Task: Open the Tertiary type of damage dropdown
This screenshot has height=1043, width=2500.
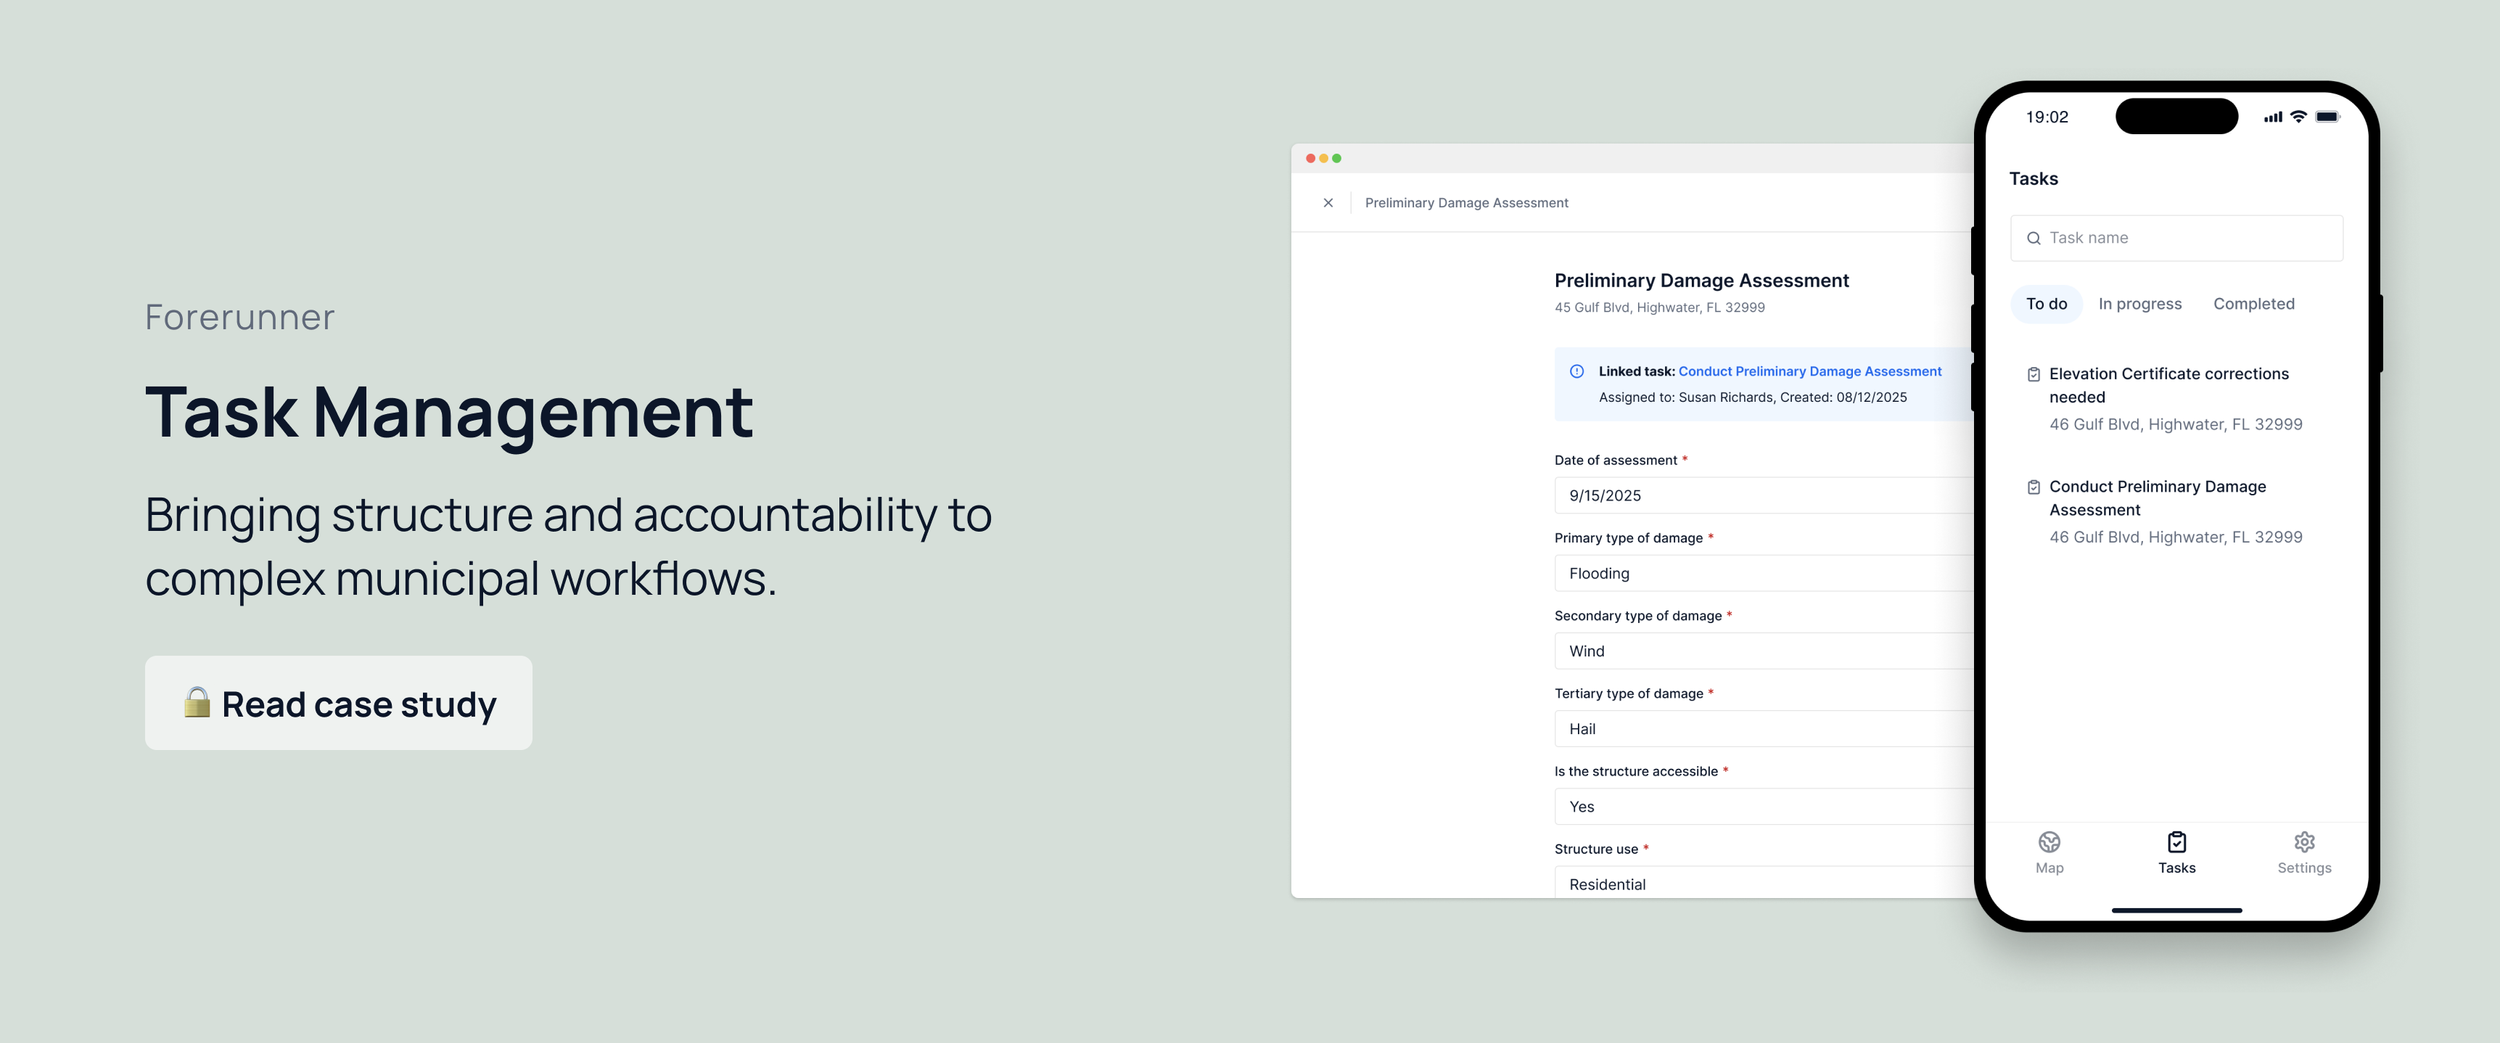Action: [1764, 729]
